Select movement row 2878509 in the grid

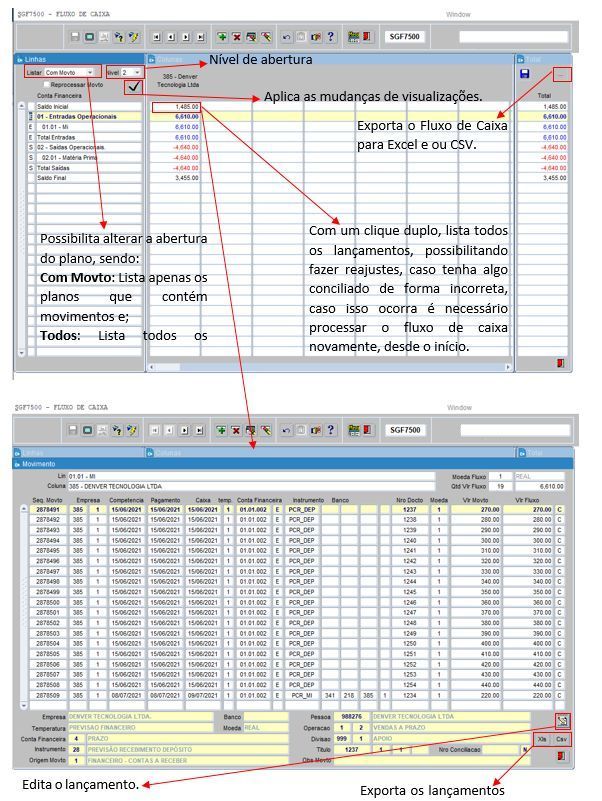(48, 694)
